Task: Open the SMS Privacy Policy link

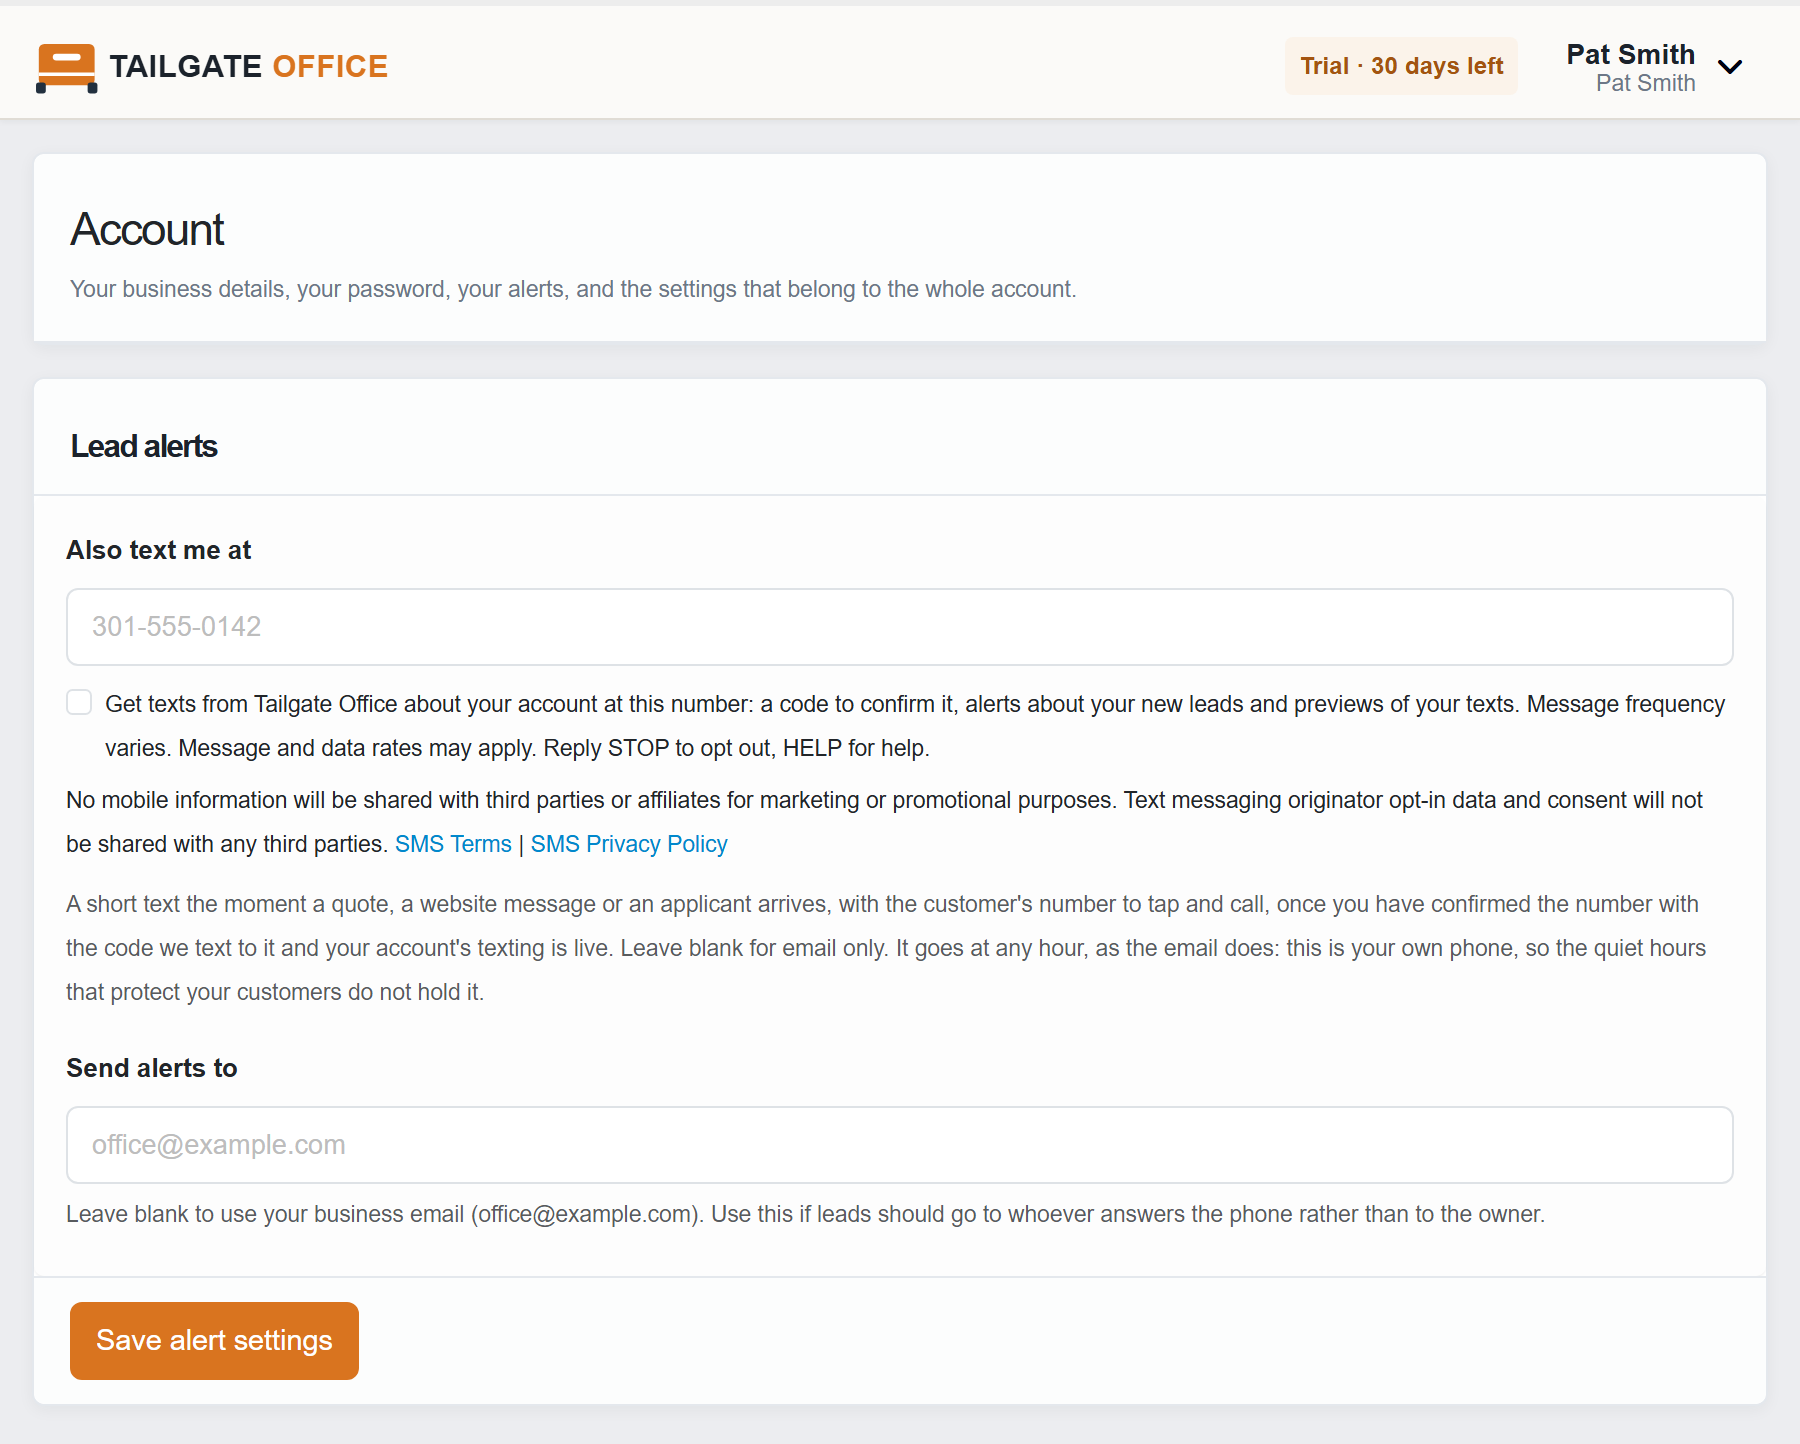Action: coord(629,844)
